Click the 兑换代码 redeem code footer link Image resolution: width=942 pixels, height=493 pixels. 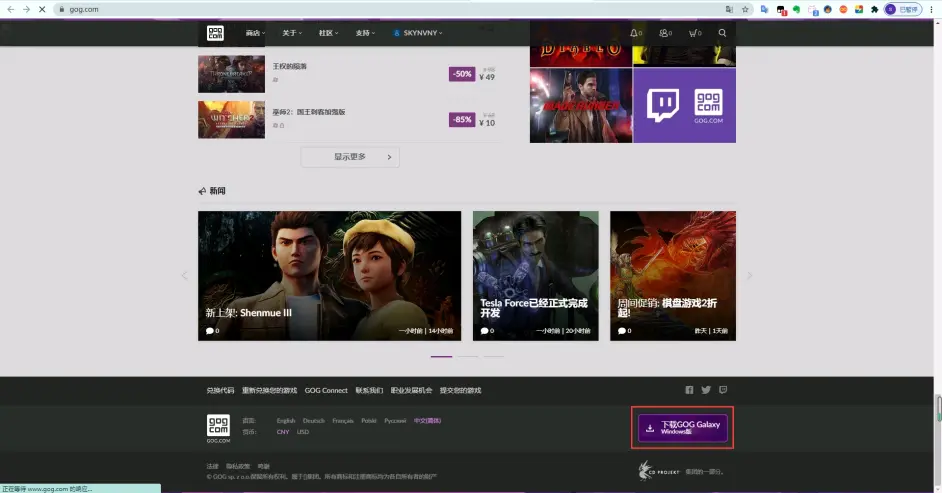(x=220, y=390)
